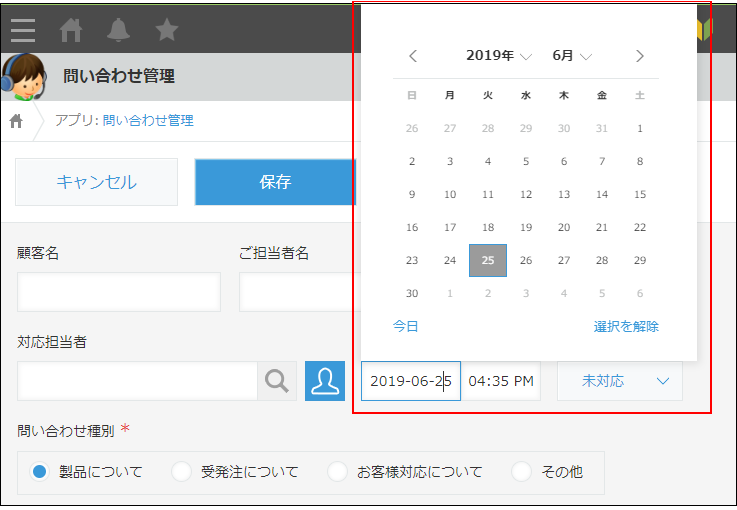737x510 pixels.
Task: Select June 12 in the calendar
Action: 526,195
